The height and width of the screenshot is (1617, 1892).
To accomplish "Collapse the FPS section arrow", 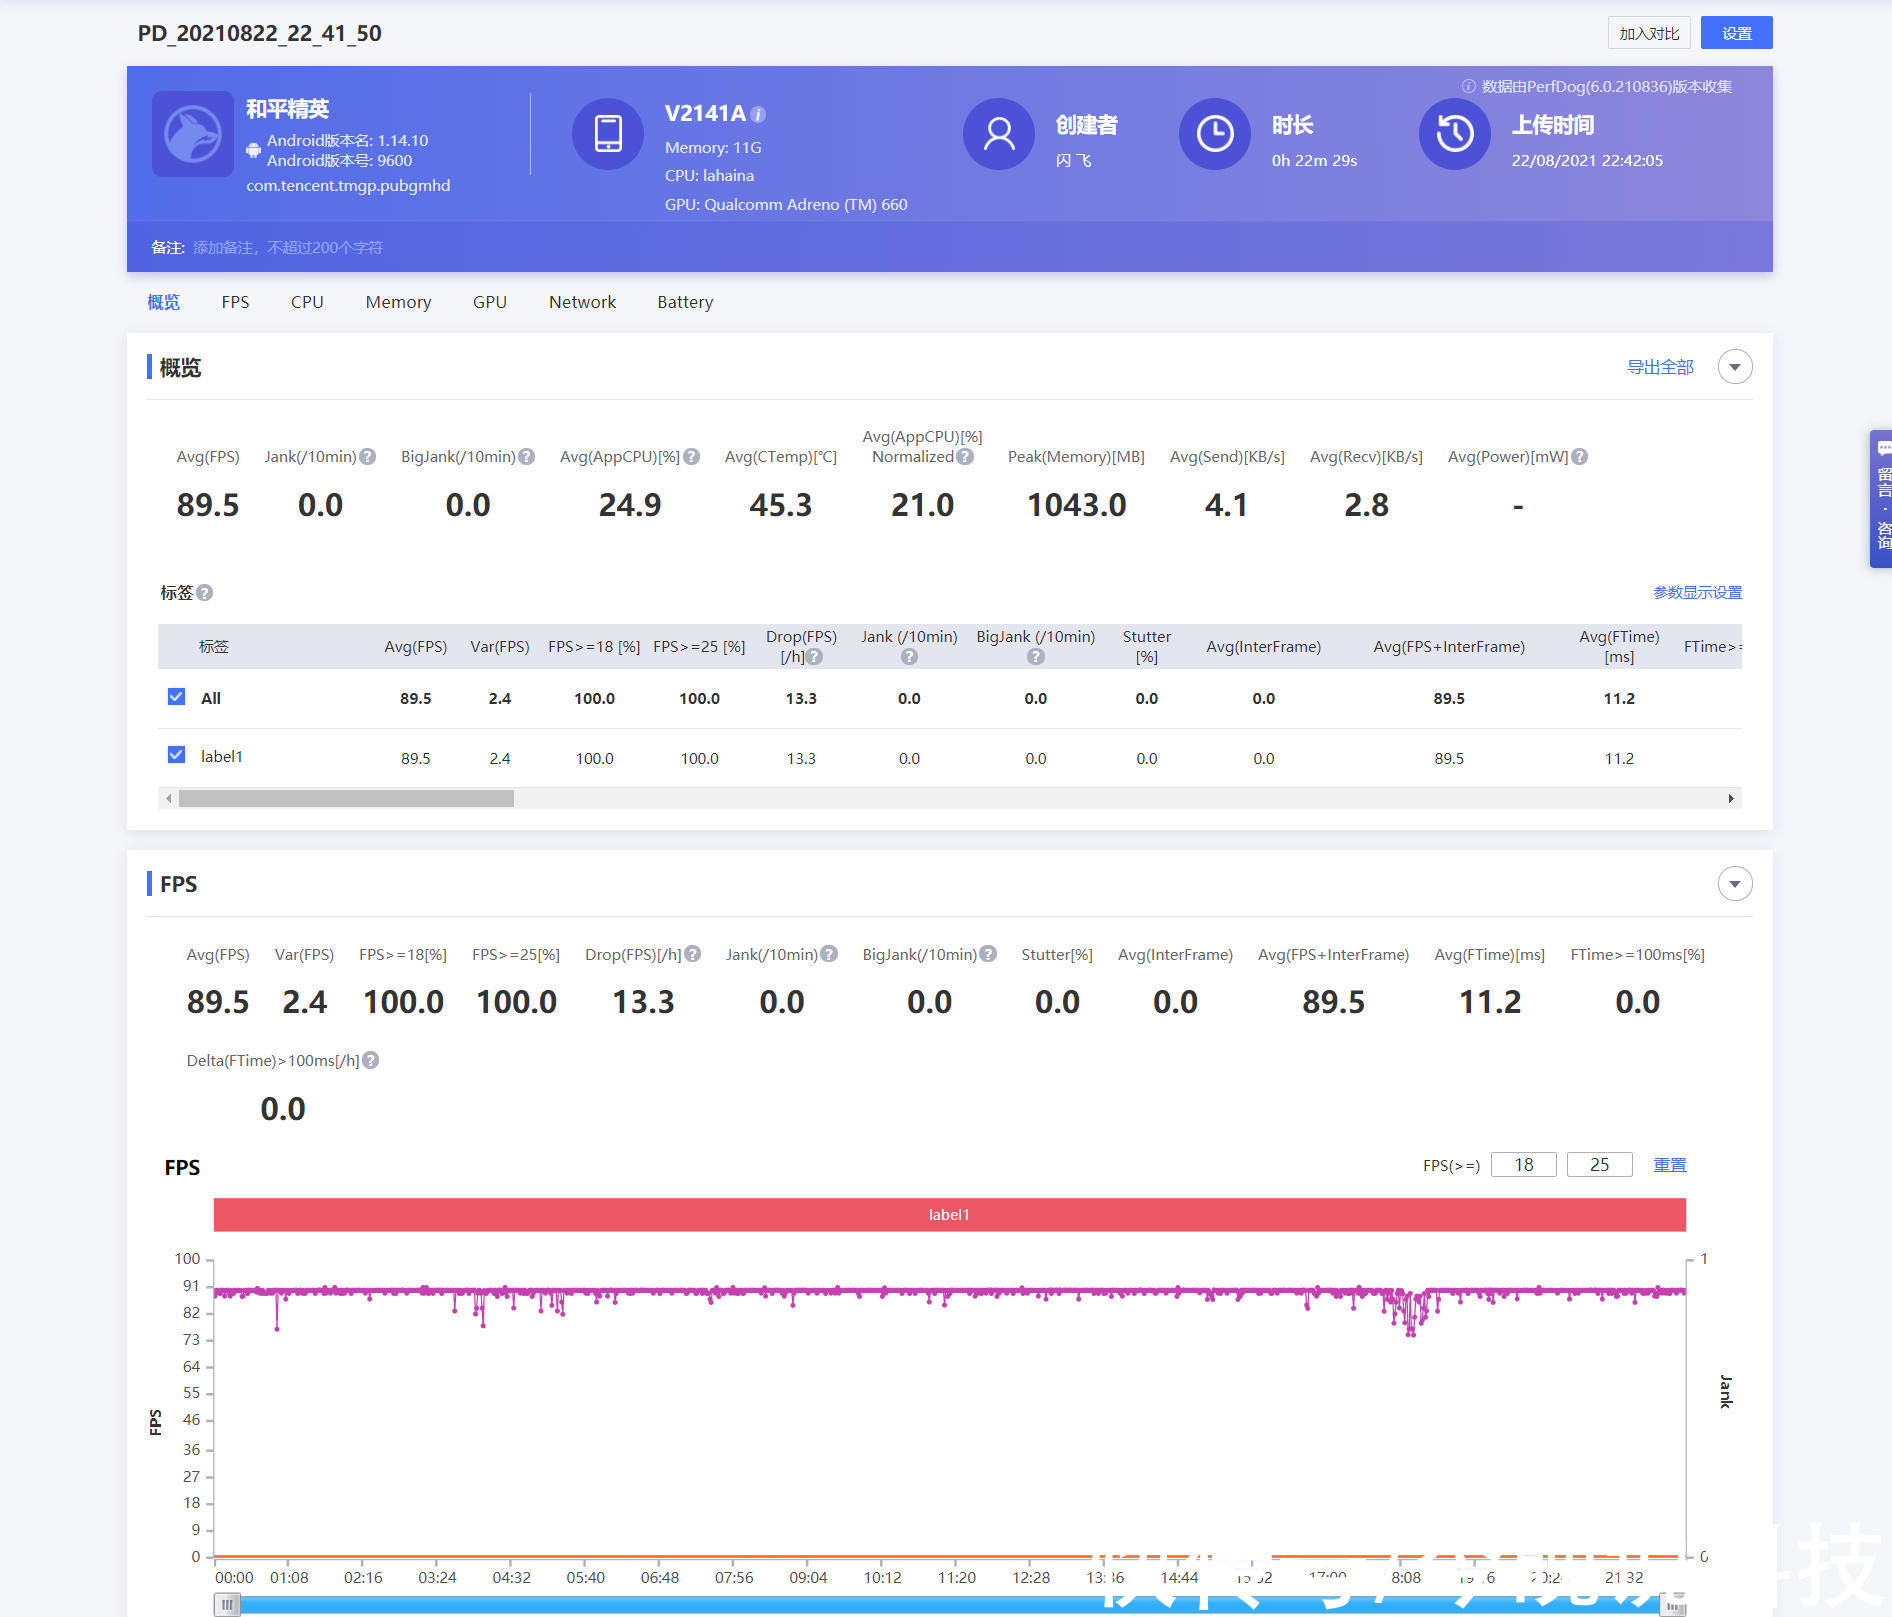I will tap(1735, 884).
